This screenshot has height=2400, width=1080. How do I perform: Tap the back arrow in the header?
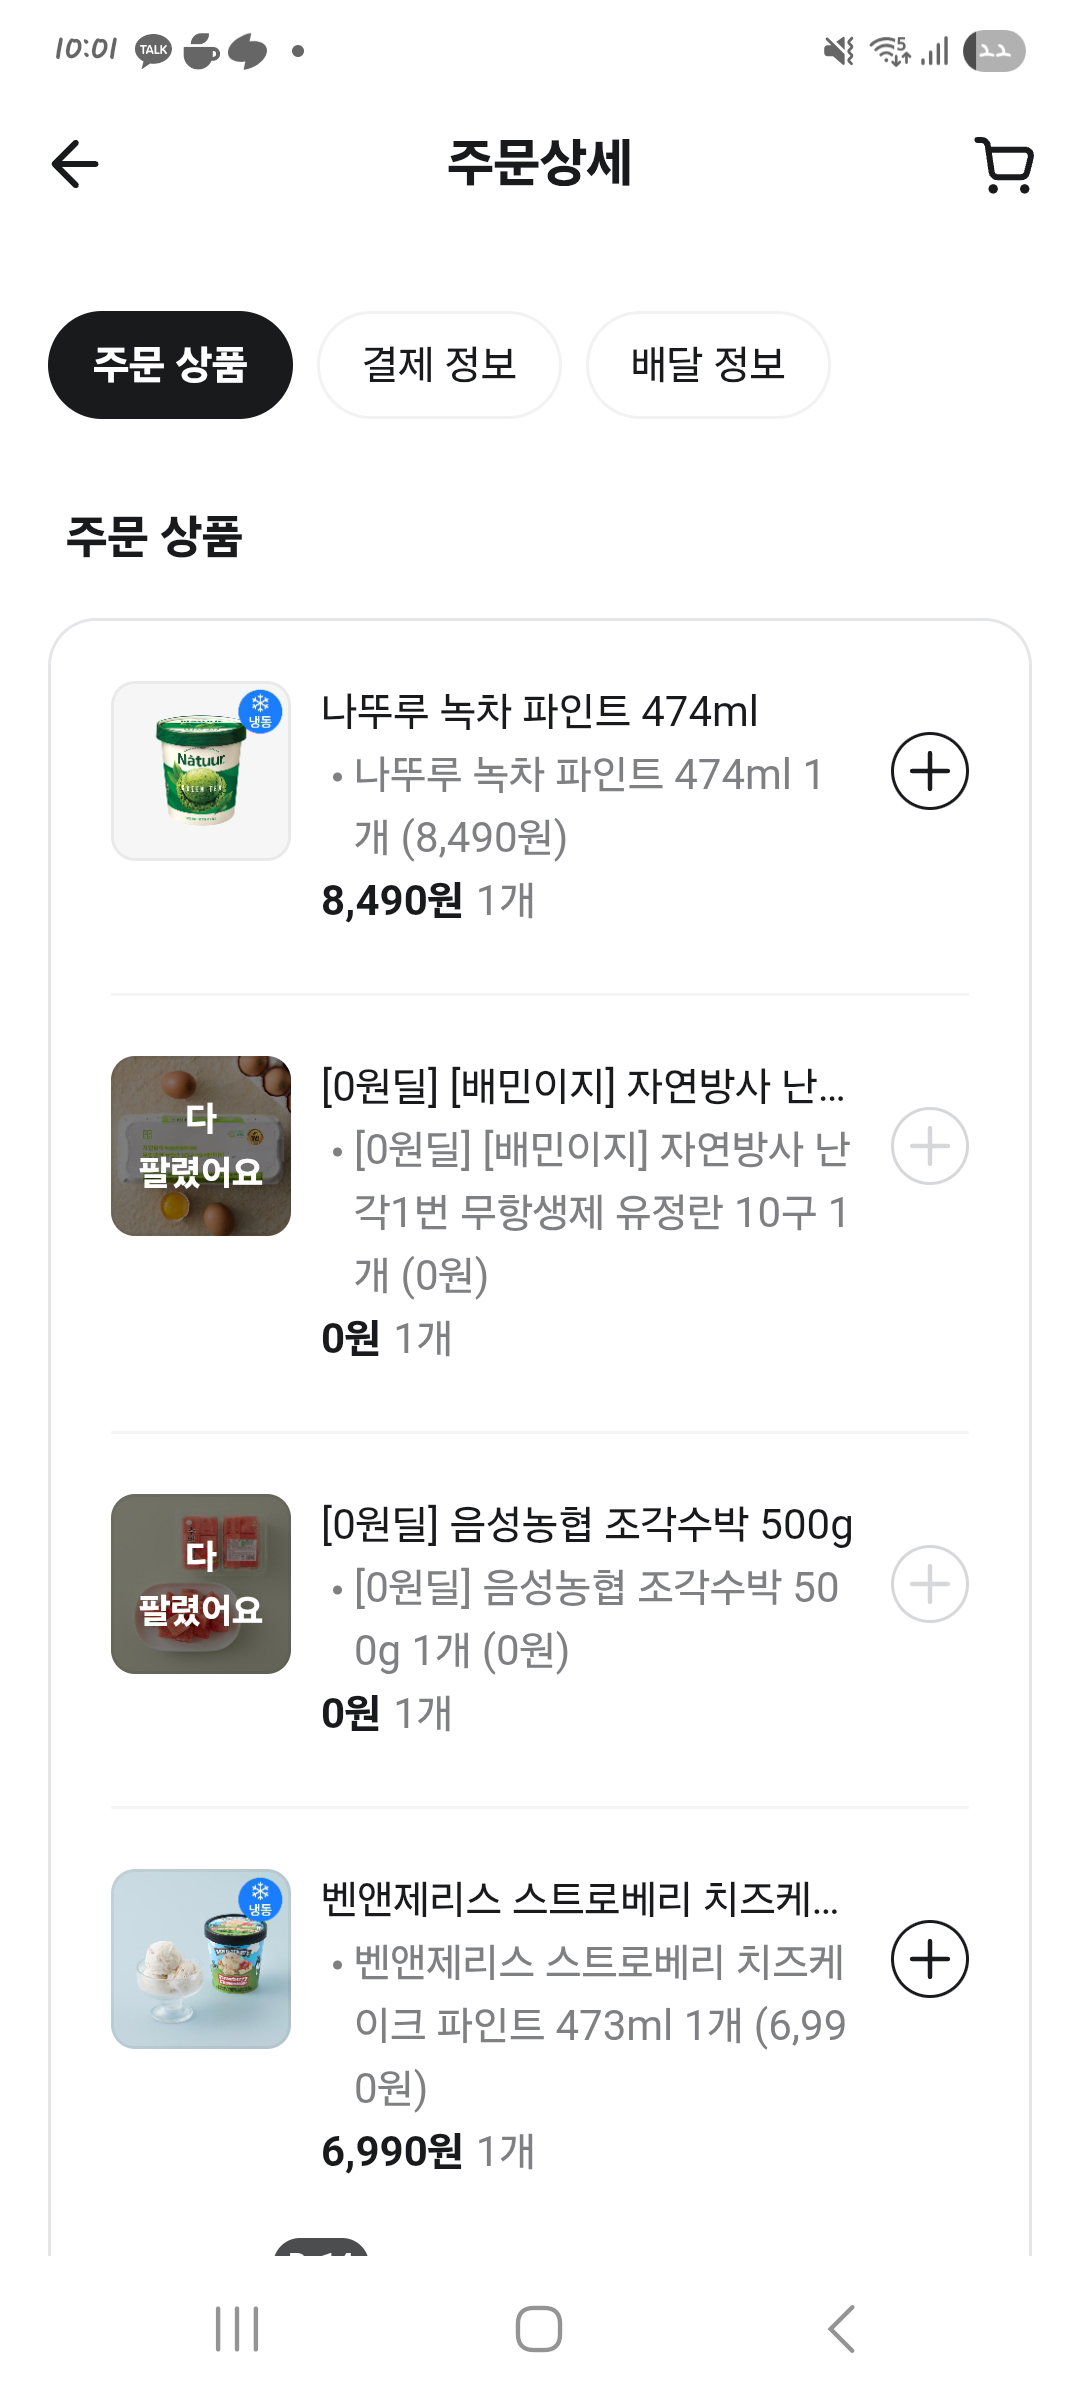(75, 164)
